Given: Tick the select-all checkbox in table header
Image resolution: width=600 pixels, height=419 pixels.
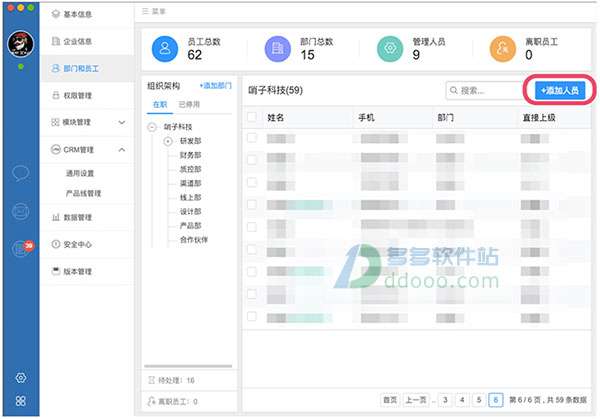Looking at the screenshot, I should pos(252,117).
